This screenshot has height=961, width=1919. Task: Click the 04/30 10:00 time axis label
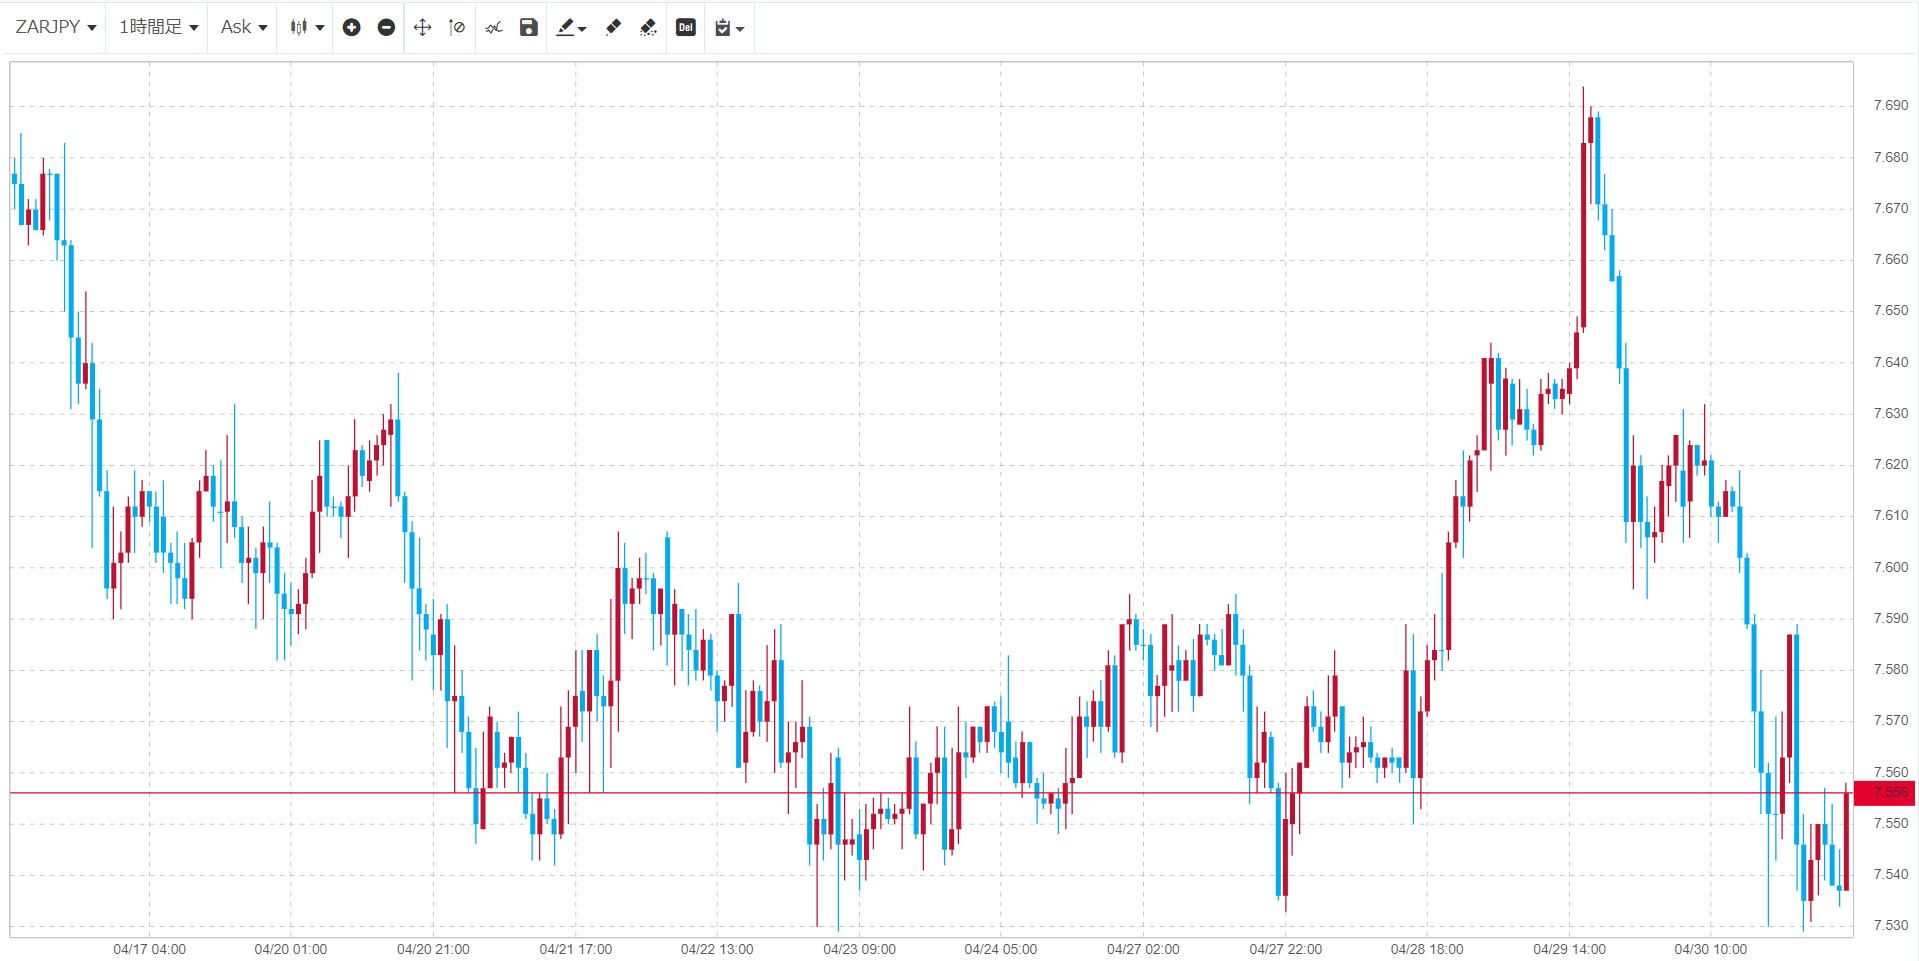point(1711,949)
